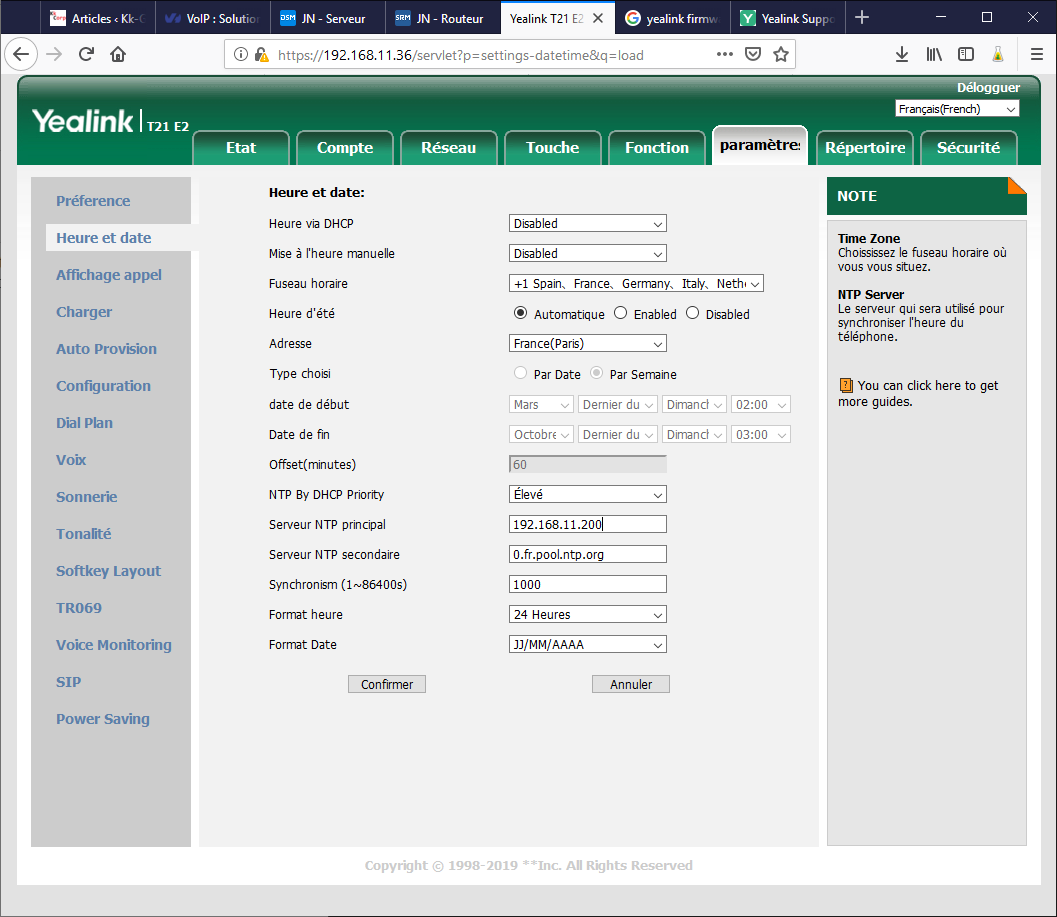This screenshot has width=1057, height=917.
Task: Open the NTP By DHCP Priority dropdown
Action: 587,495
